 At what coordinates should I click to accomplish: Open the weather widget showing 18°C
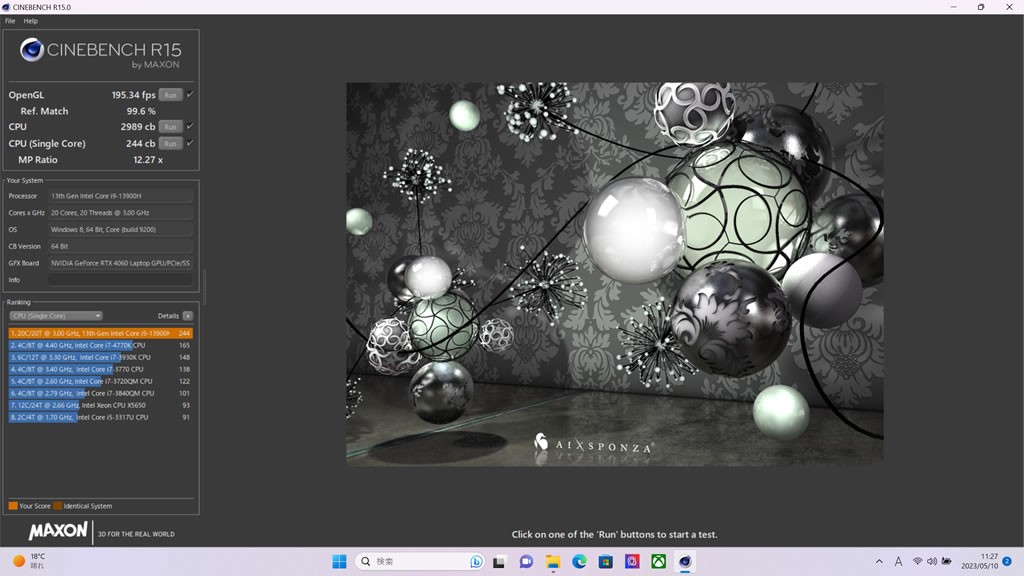tap(30, 561)
